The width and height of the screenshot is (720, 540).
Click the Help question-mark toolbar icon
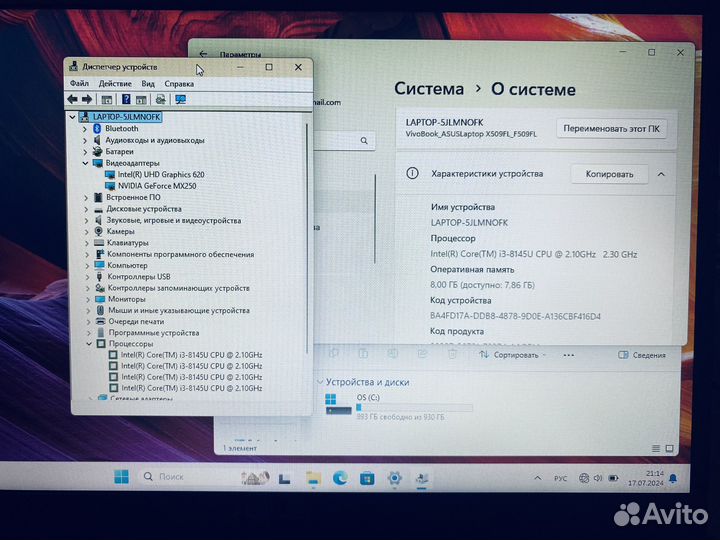[x=126, y=99]
